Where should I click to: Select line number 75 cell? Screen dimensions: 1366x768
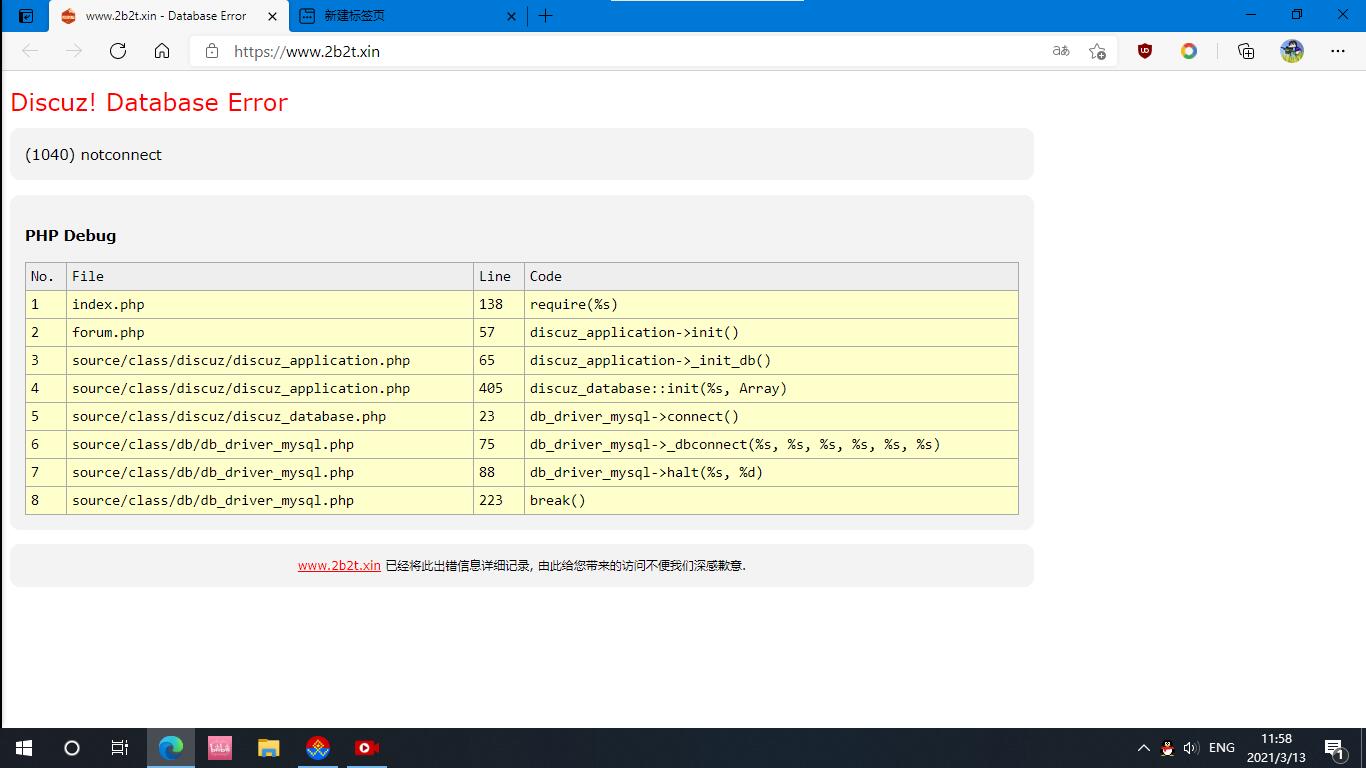499,444
